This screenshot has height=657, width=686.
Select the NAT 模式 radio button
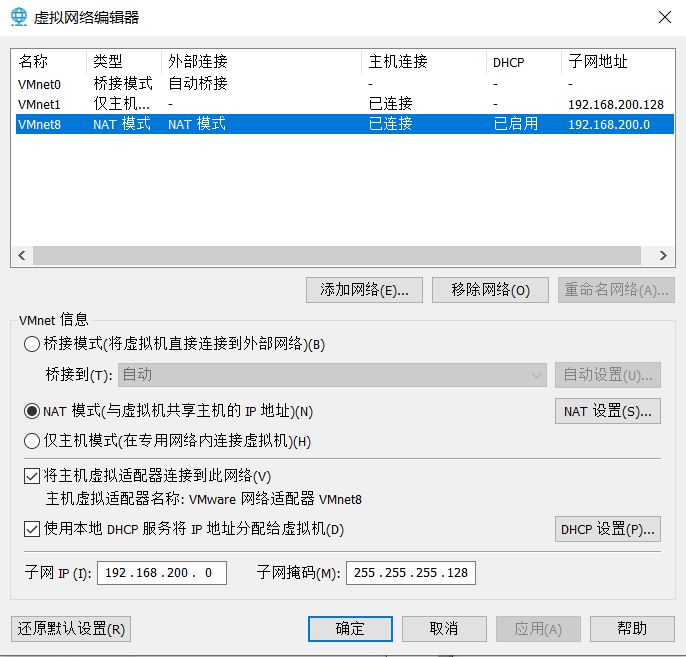[x=32, y=411]
